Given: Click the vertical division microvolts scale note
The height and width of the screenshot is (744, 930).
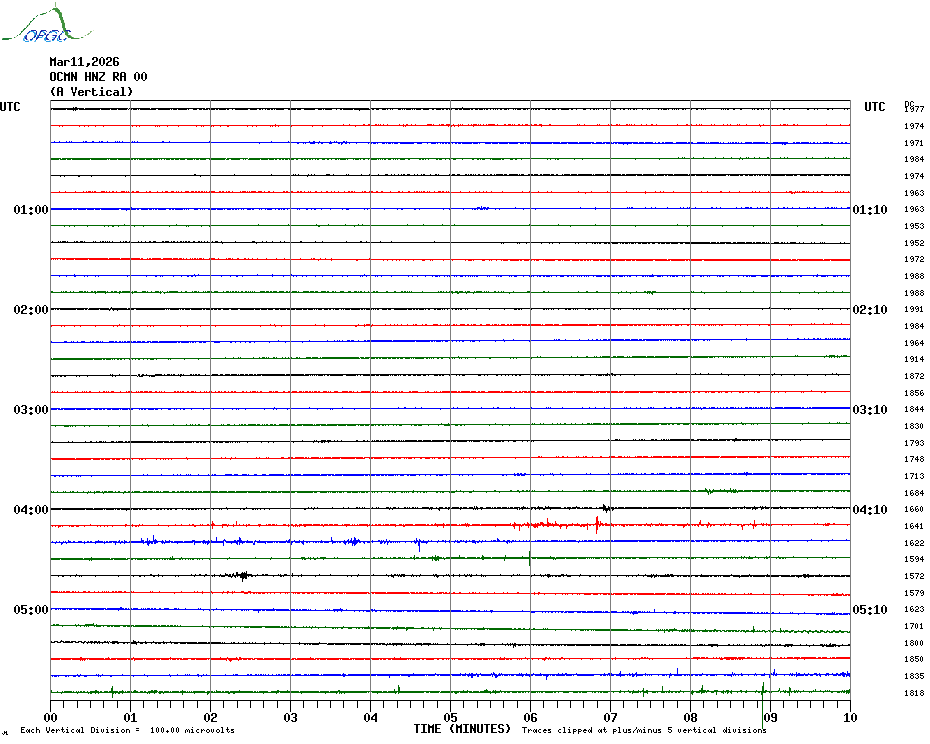Looking at the screenshot, I should click(127, 731).
